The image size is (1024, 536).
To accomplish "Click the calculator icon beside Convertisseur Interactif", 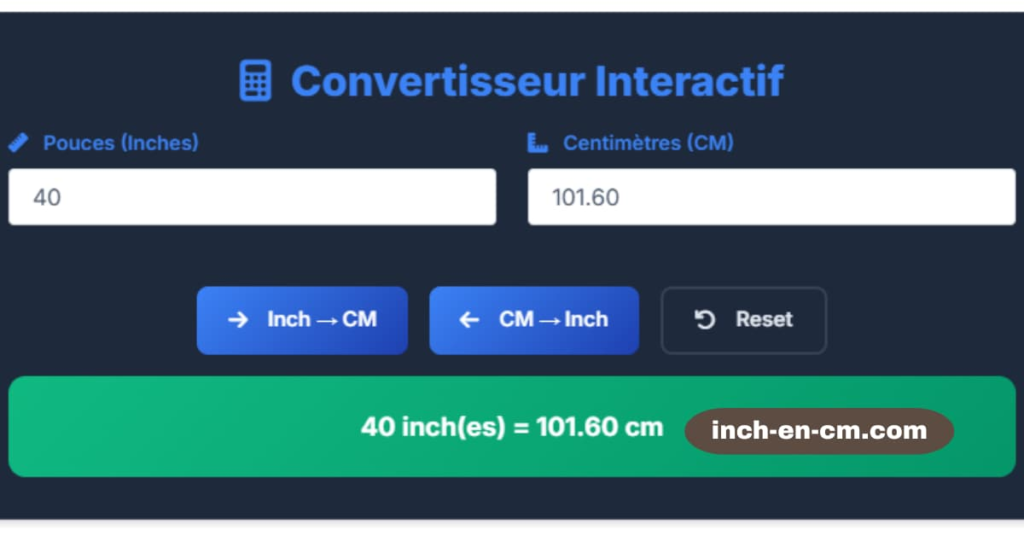I will click(x=255, y=81).
